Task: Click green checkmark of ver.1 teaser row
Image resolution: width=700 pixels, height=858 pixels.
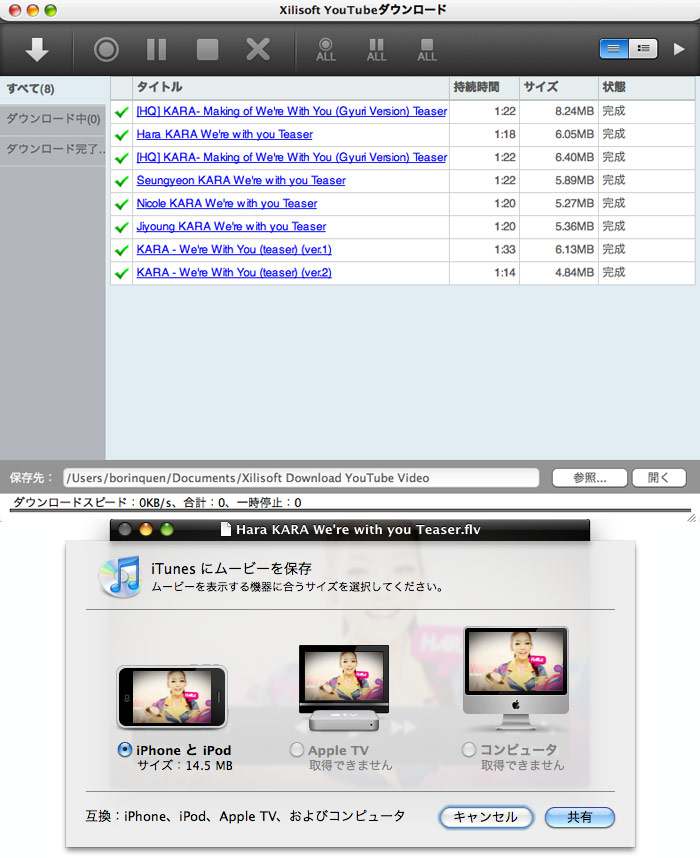Action: pos(122,250)
